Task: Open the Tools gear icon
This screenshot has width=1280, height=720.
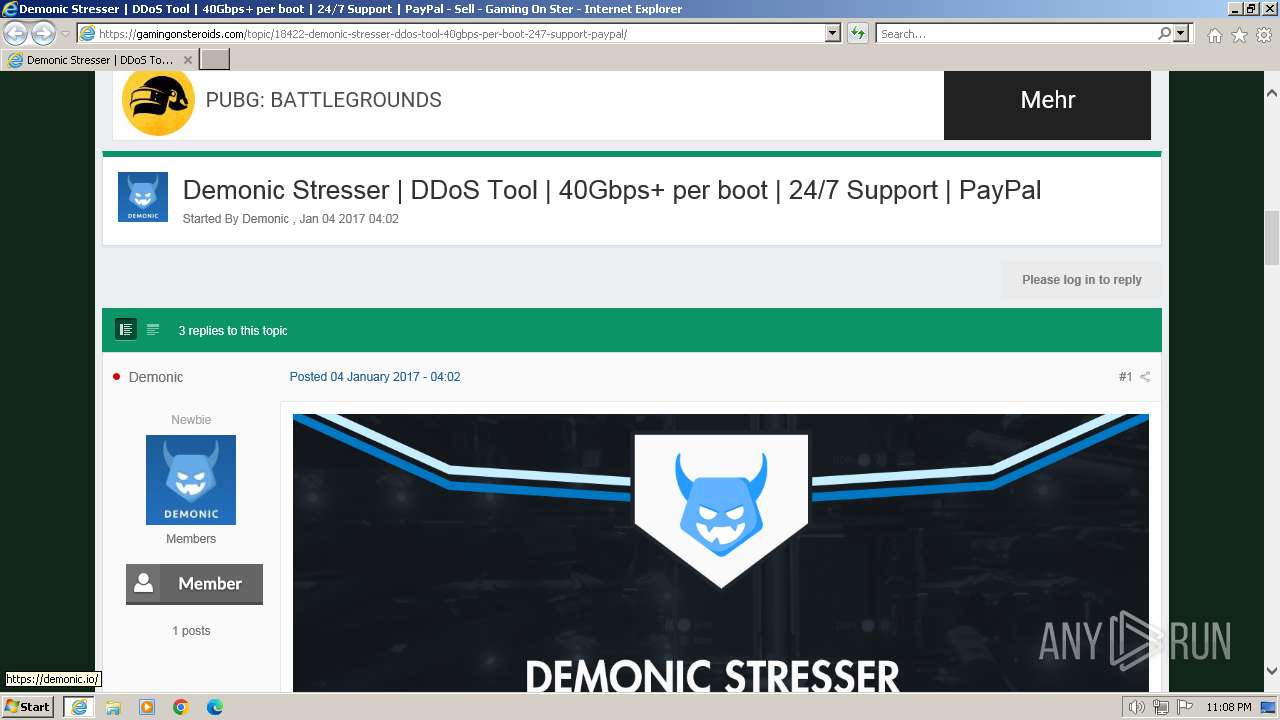Action: point(1263,35)
